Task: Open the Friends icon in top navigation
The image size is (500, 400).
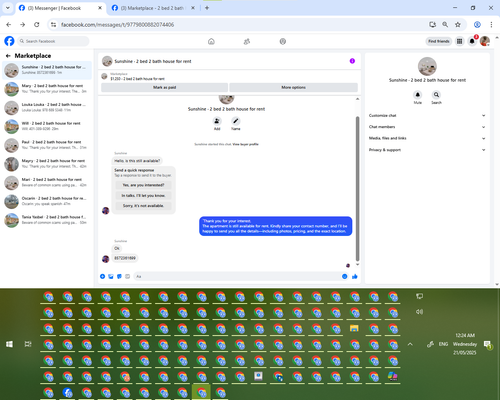Action: coord(247,41)
